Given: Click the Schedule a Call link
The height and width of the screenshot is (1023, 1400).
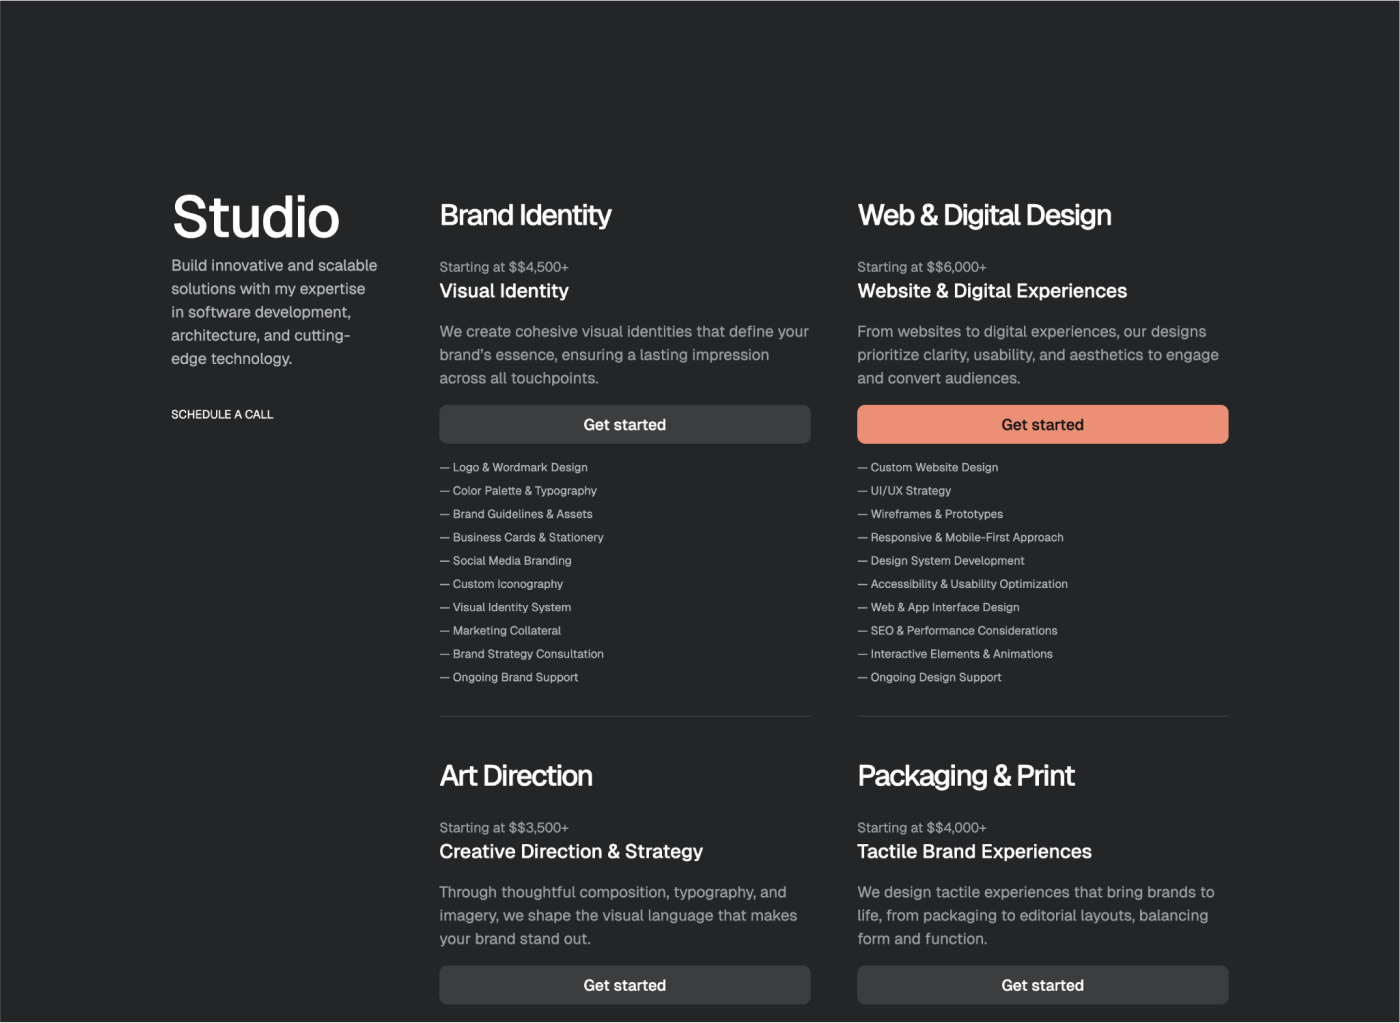Looking at the screenshot, I should 222,414.
